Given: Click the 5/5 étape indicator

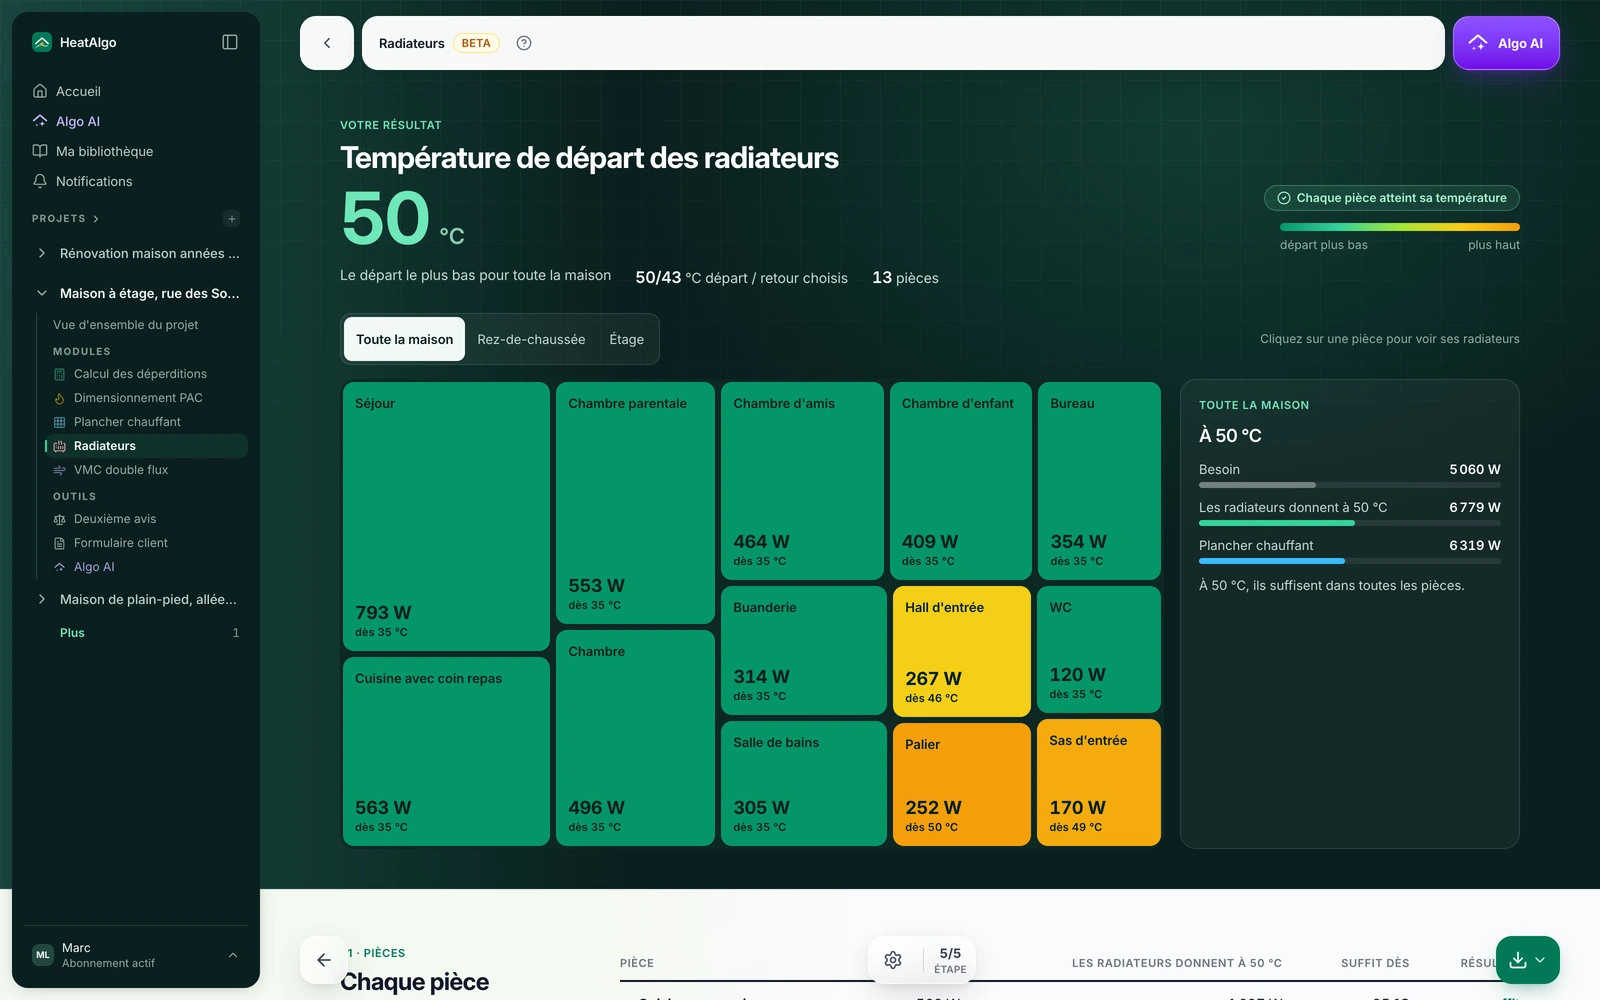Looking at the screenshot, I should (x=950, y=960).
